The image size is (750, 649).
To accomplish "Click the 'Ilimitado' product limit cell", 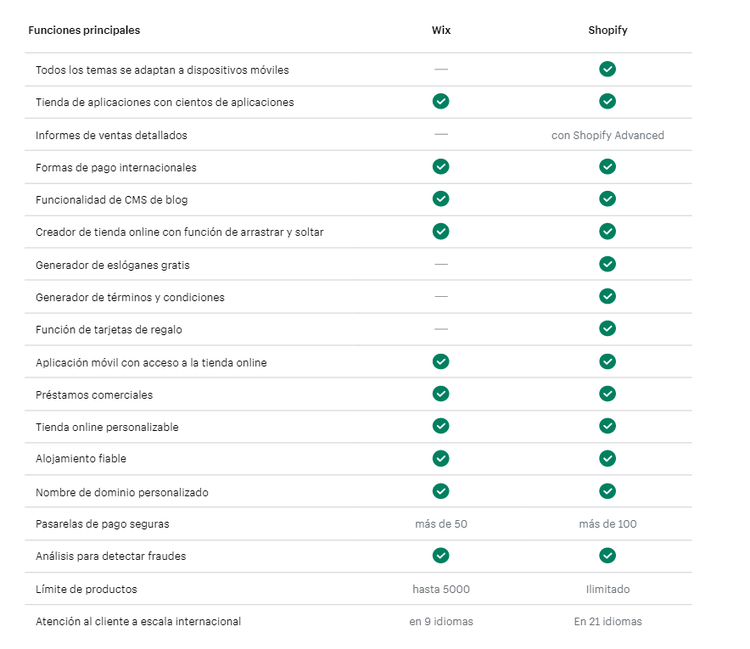I will [607, 589].
